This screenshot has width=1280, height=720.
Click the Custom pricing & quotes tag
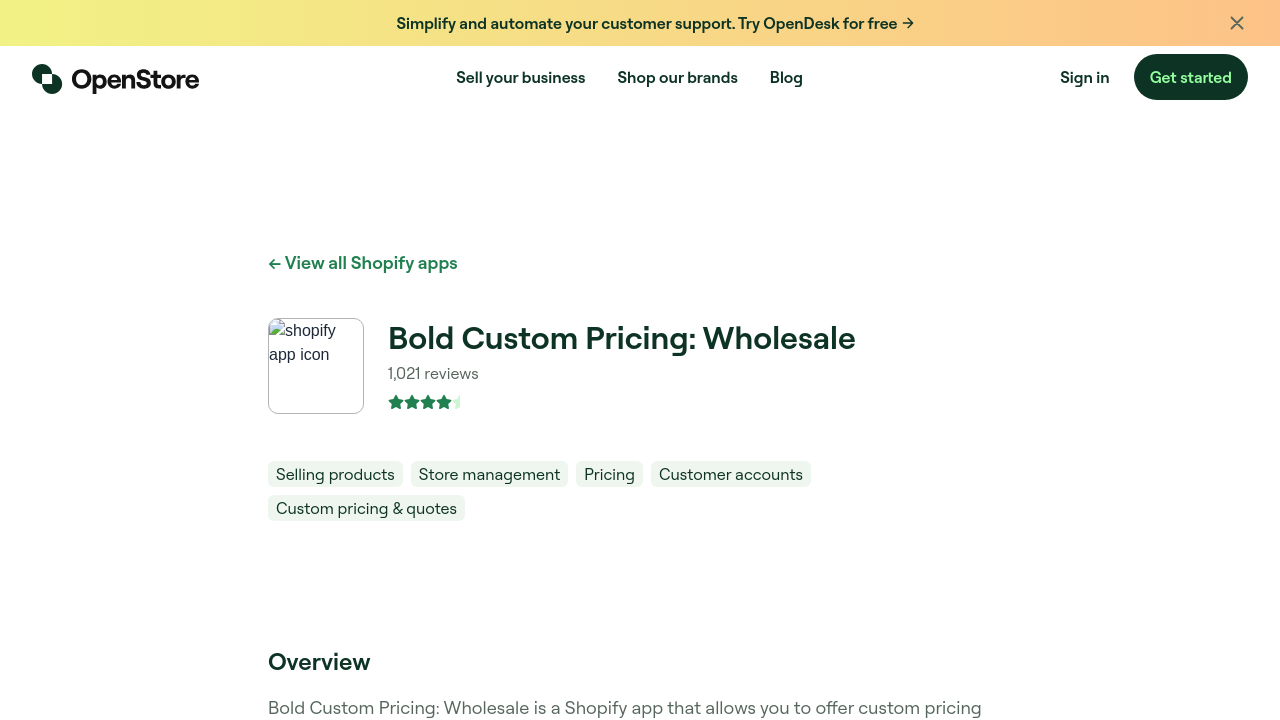[366, 508]
